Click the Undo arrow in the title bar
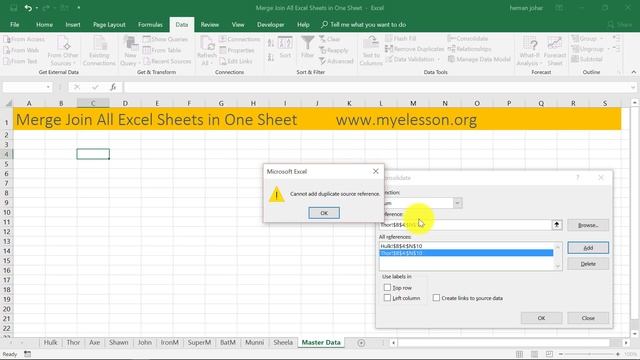The width and height of the screenshot is (640, 360). coord(28,8)
